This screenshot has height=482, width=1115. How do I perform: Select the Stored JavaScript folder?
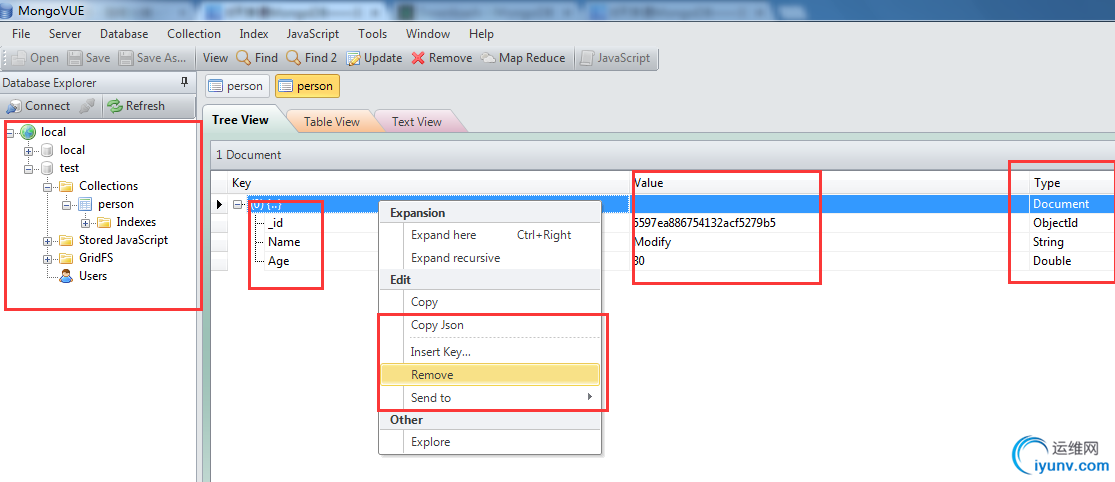[x=123, y=240]
